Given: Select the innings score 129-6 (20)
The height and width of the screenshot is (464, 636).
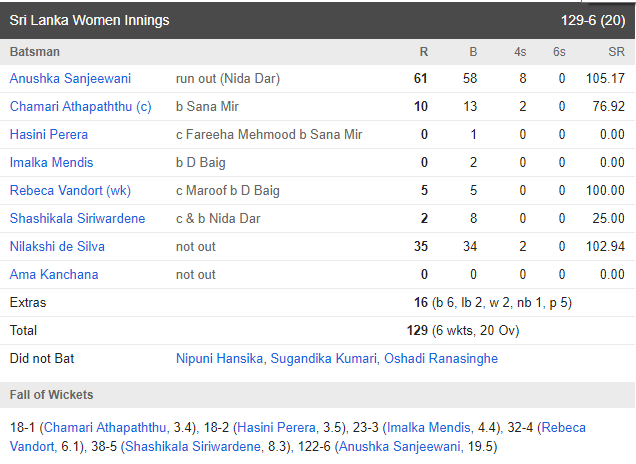Looking at the screenshot, I should click(593, 20).
